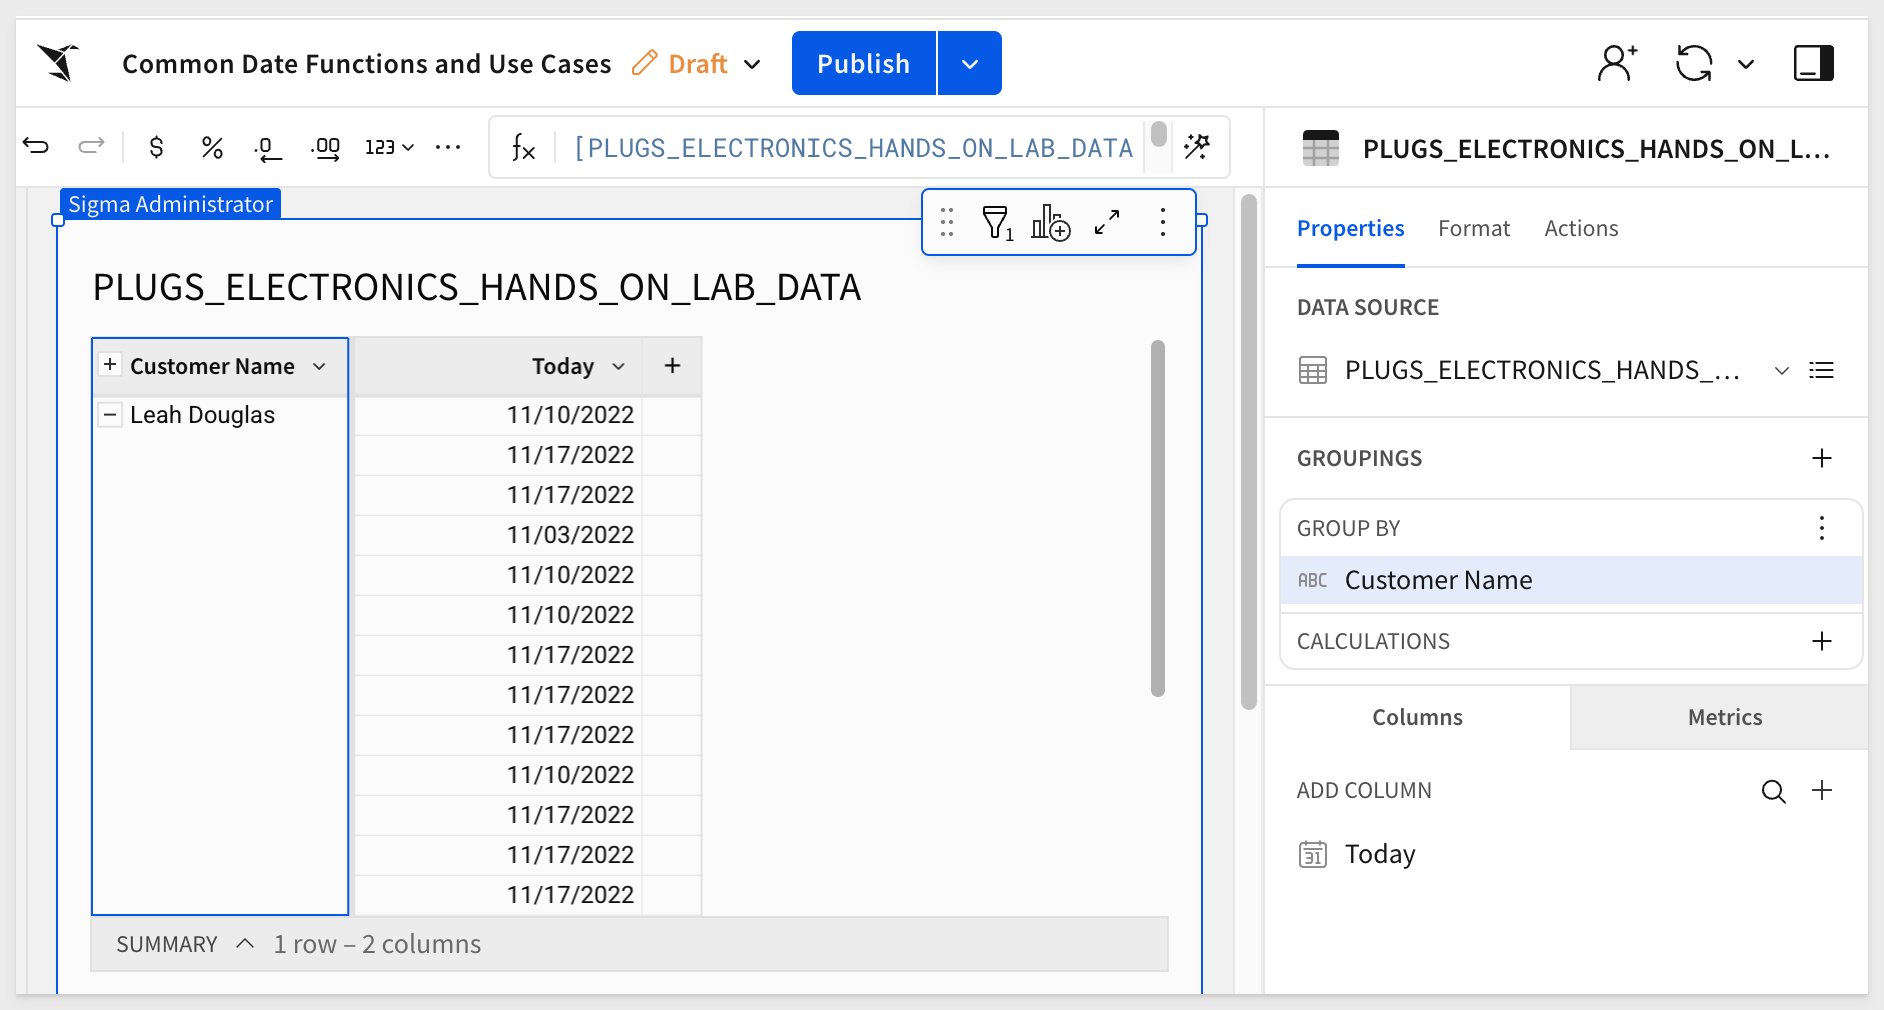This screenshot has height=1010, width=1884.
Task: Open the 123 number format dropdown
Action: coord(389,148)
